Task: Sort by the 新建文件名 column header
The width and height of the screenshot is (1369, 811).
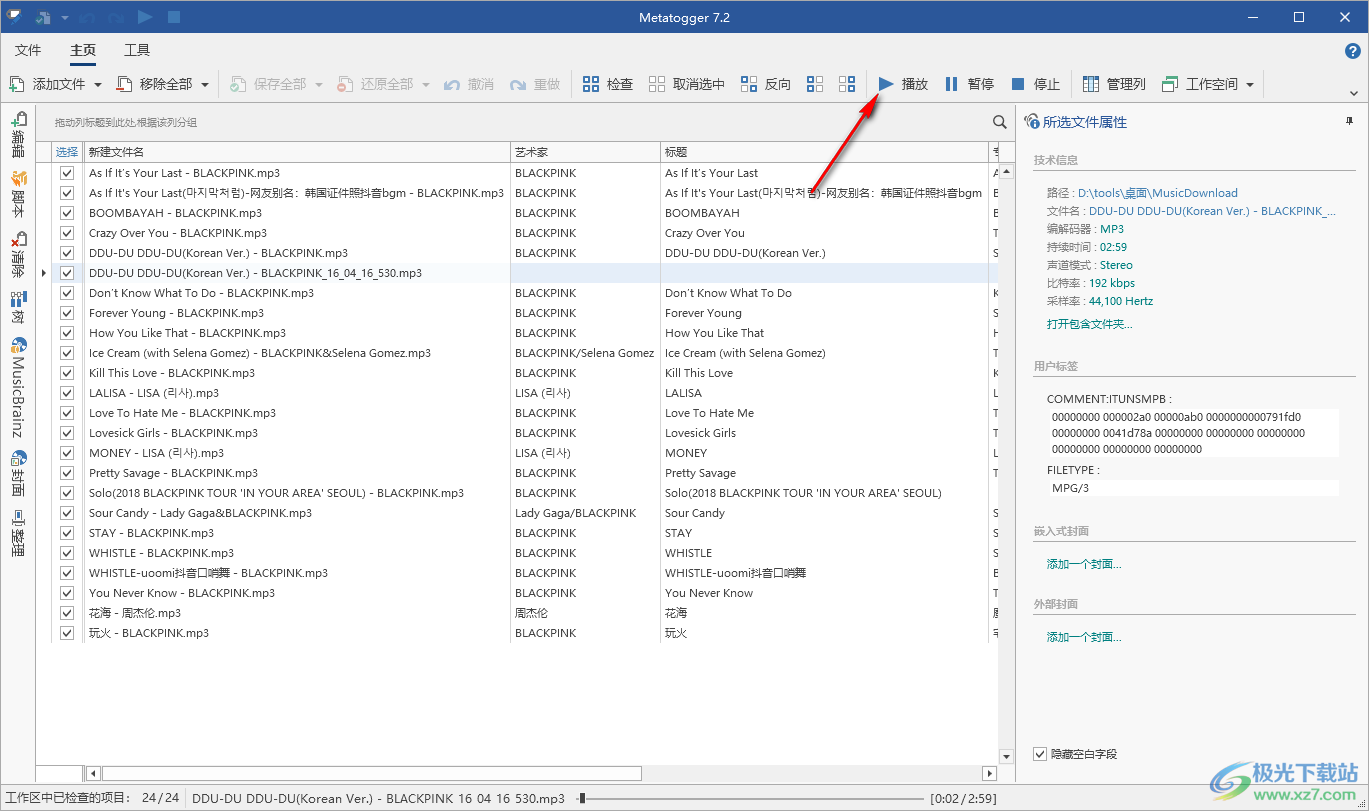Action: tap(297, 152)
